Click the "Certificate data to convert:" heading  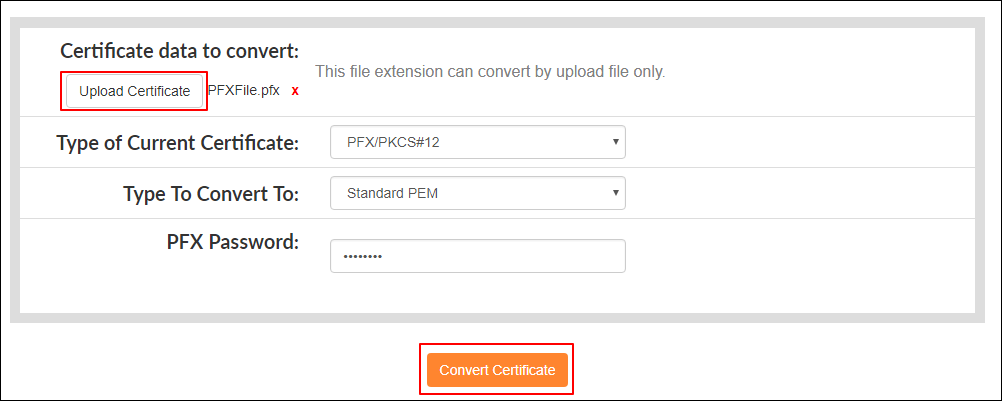(x=179, y=51)
